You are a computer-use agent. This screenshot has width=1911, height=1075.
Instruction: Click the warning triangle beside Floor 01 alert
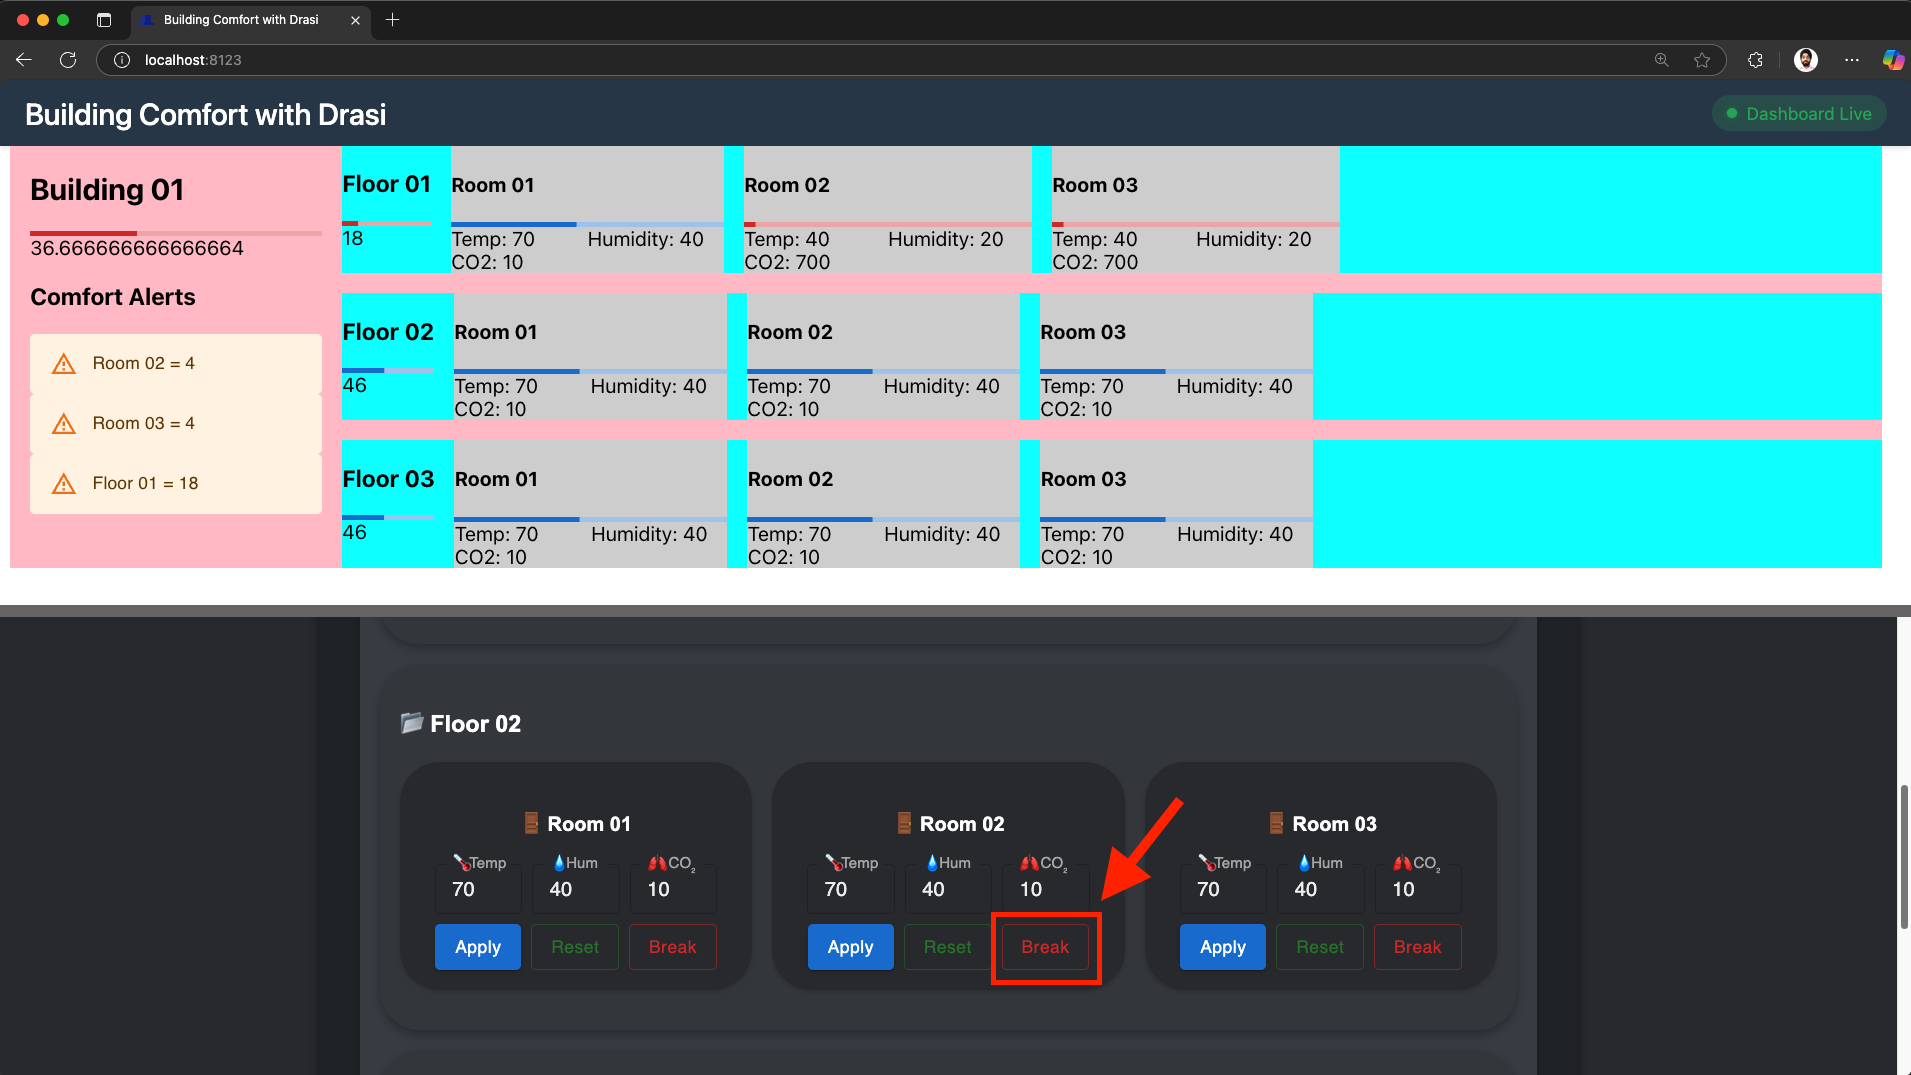coord(63,483)
